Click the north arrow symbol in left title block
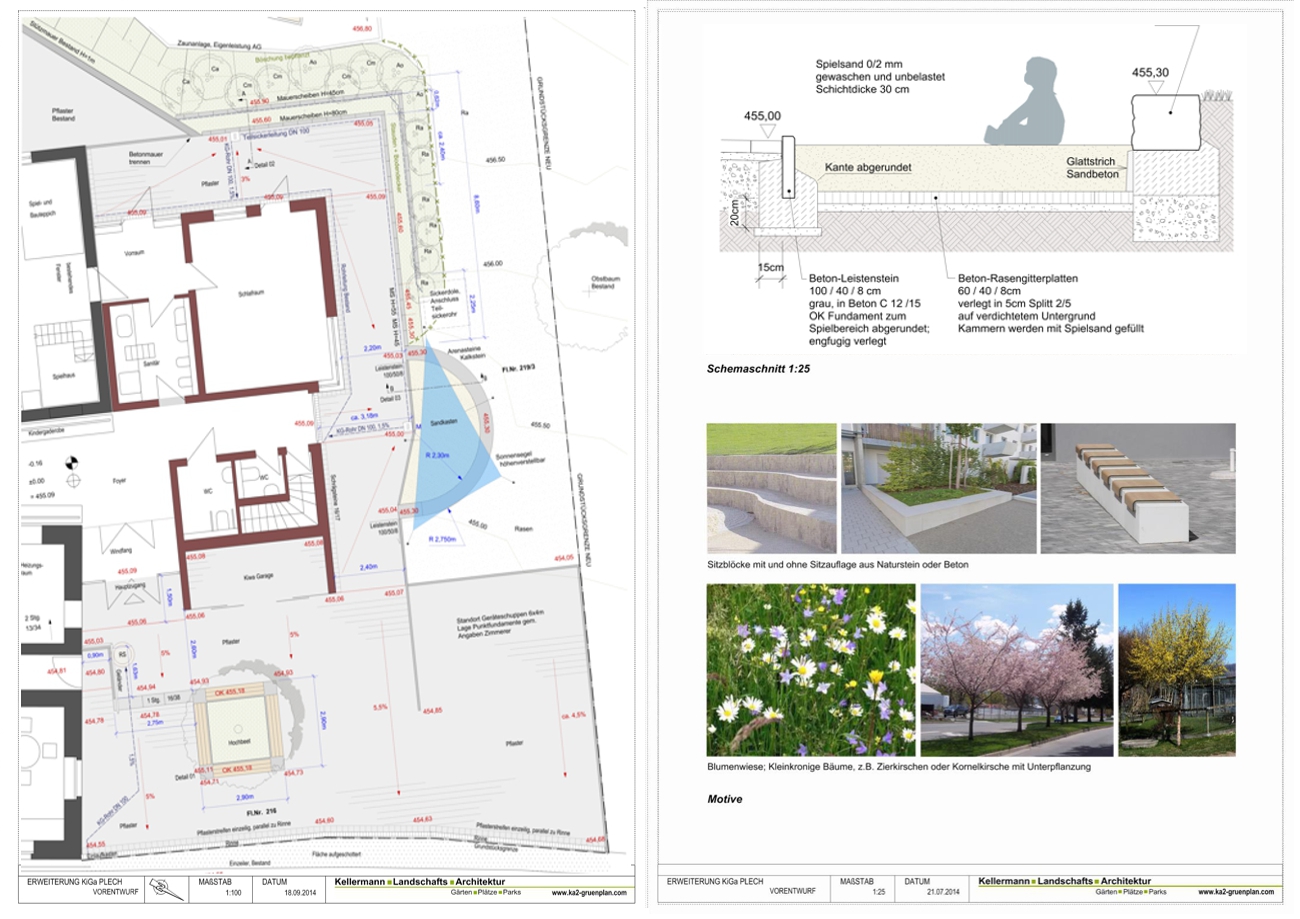The width and height of the screenshot is (1300, 919). pos(161,886)
